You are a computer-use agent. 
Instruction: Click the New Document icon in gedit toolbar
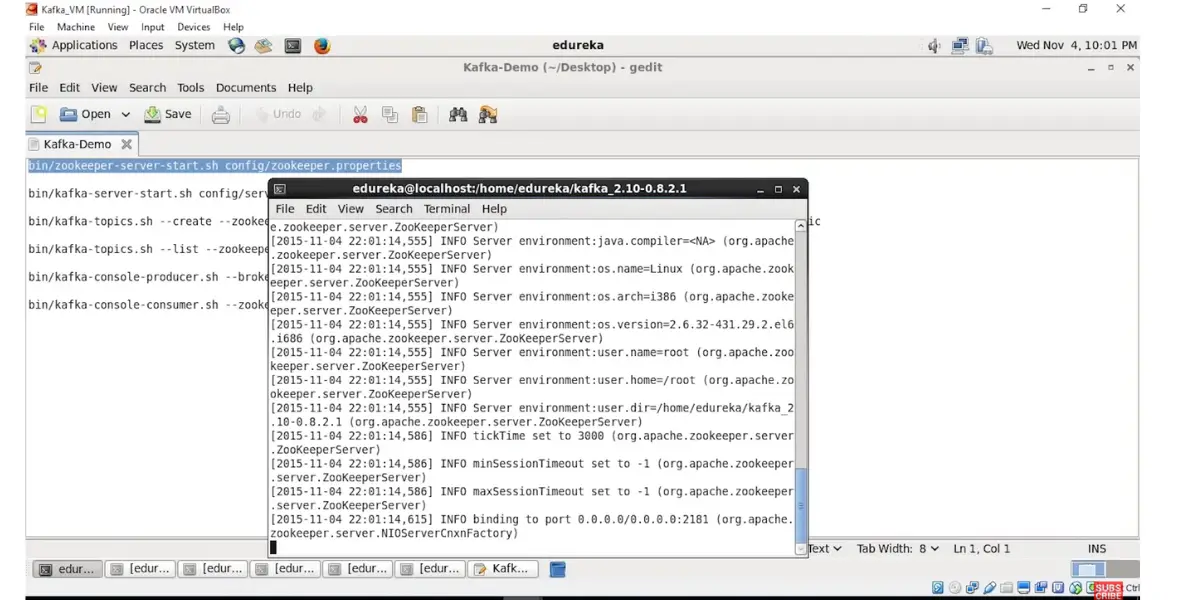pyautogui.click(x=38, y=114)
